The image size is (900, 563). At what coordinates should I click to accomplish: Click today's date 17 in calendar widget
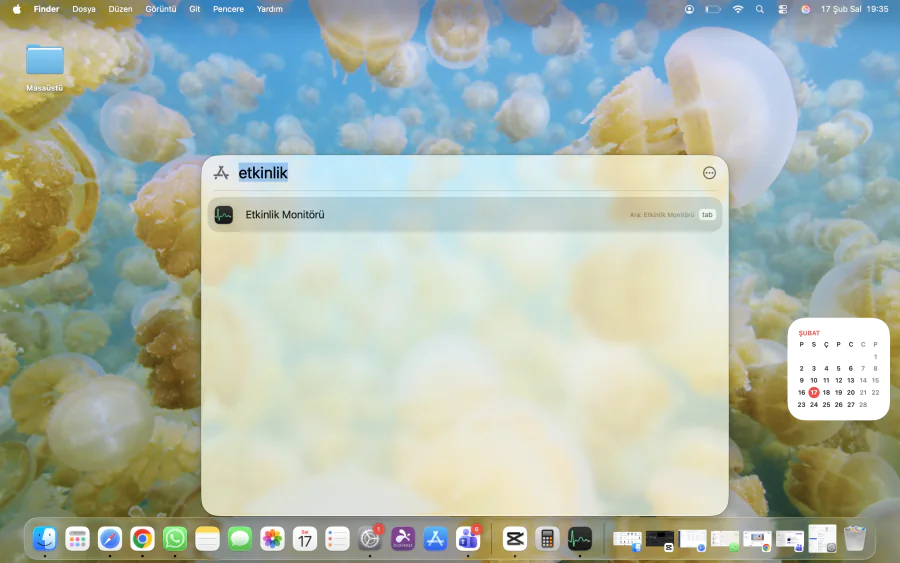[x=814, y=393]
